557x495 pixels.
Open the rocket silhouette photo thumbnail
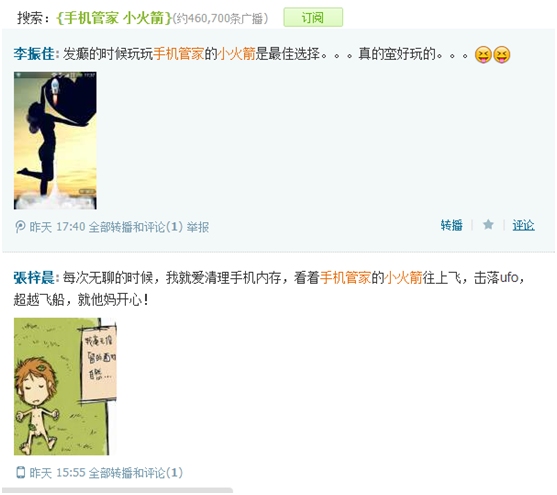point(55,140)
